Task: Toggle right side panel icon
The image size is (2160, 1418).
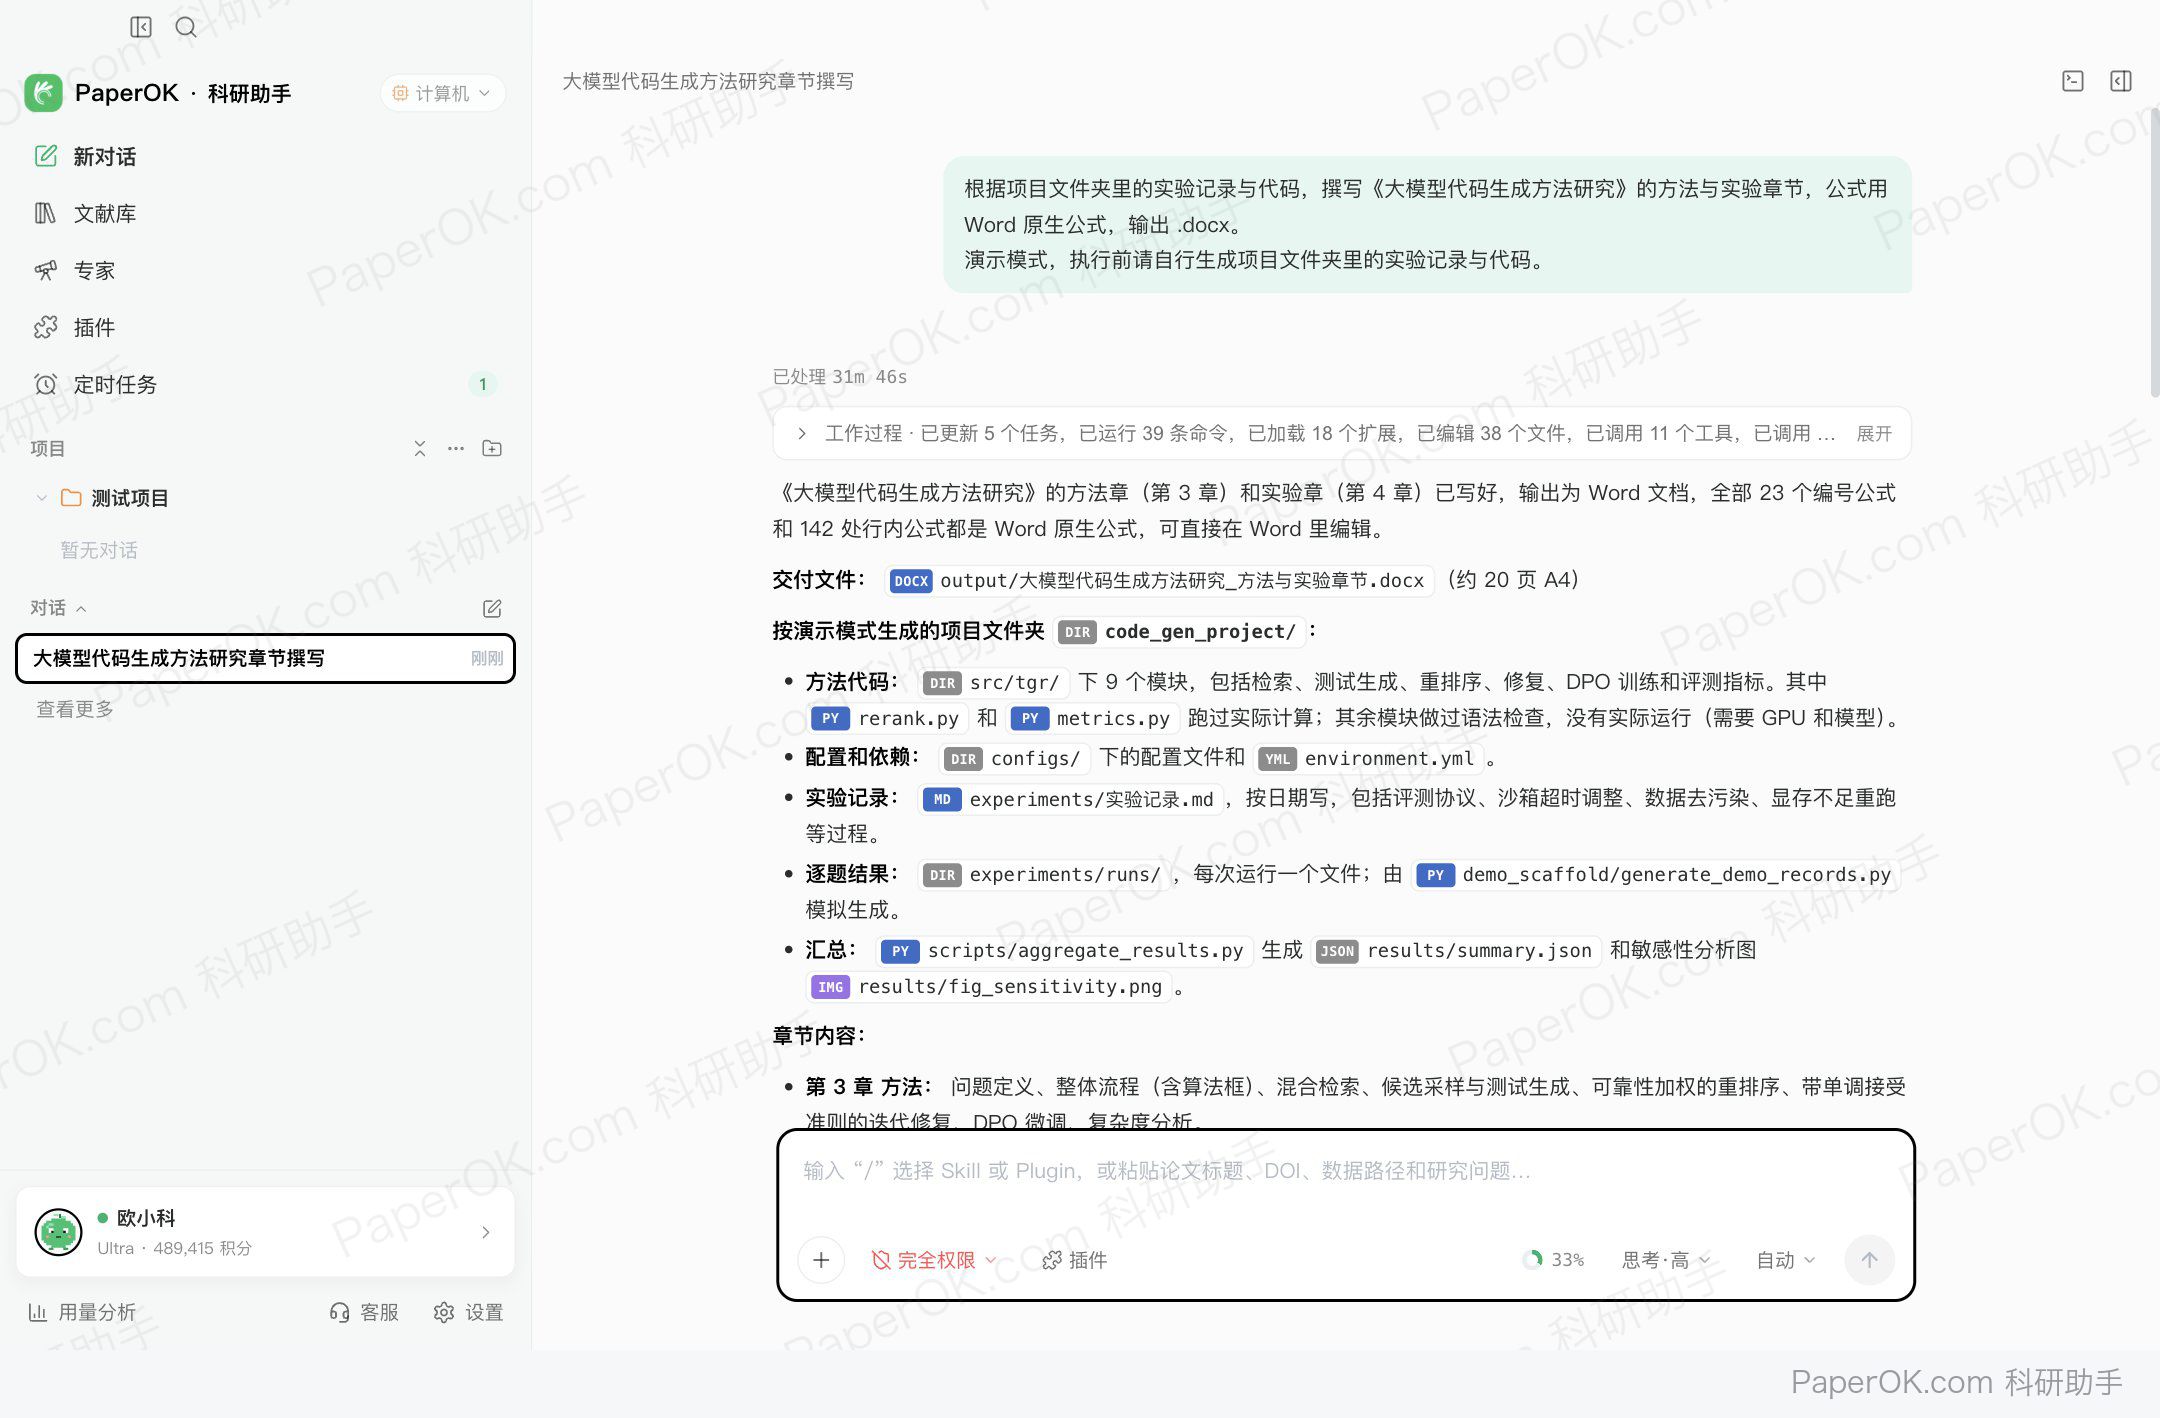Action: tap(2121, 81)
